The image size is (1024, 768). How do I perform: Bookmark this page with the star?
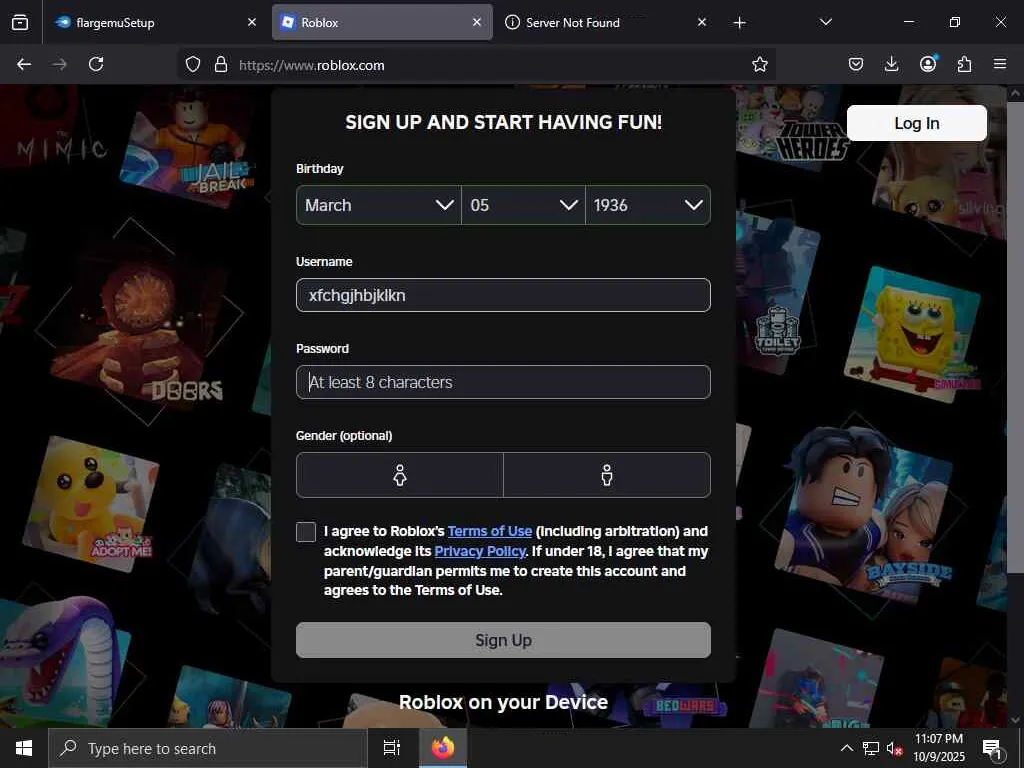(x=760, y=65)
